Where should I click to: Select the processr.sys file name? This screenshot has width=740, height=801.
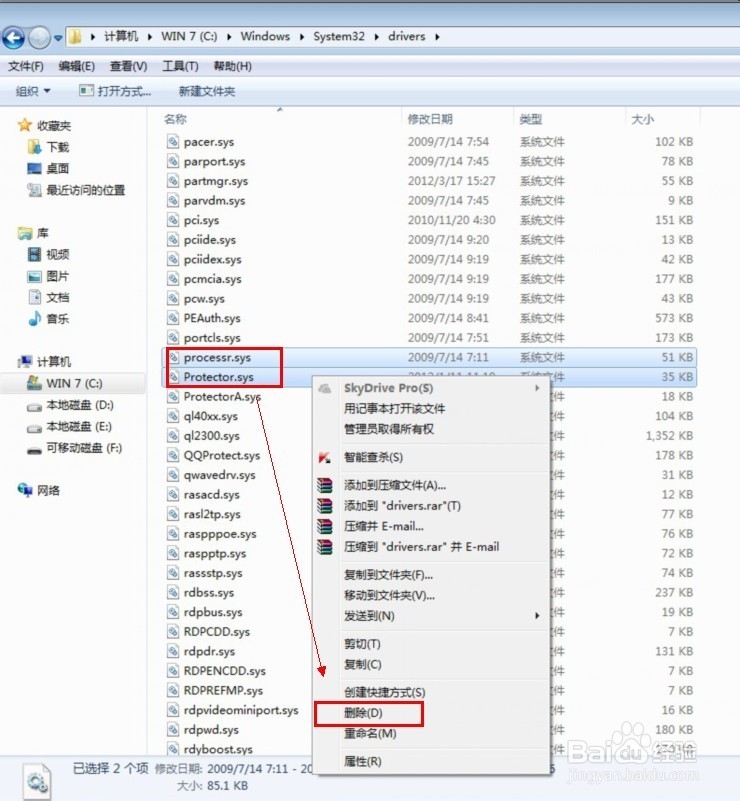[217, 358]
